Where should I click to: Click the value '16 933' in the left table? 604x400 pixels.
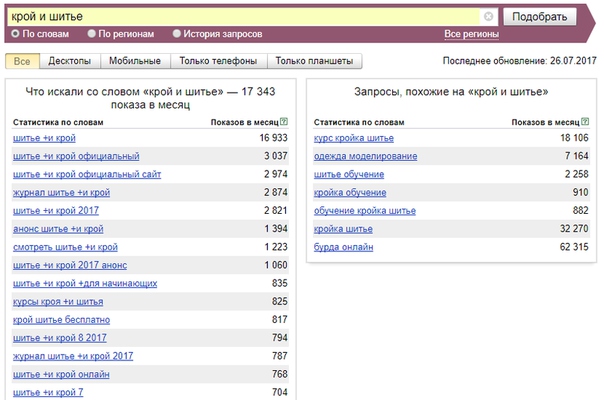(x=273, y=138)
